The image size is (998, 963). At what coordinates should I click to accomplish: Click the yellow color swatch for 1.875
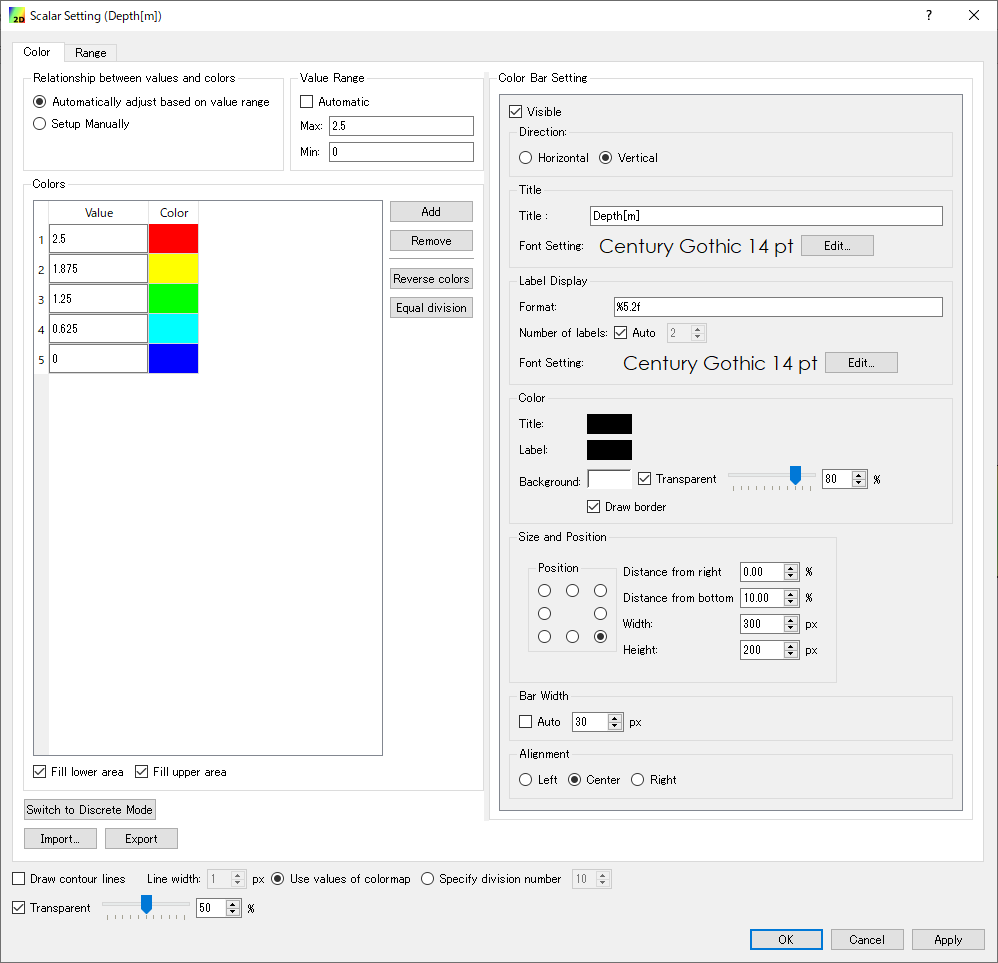coord(173,269)
